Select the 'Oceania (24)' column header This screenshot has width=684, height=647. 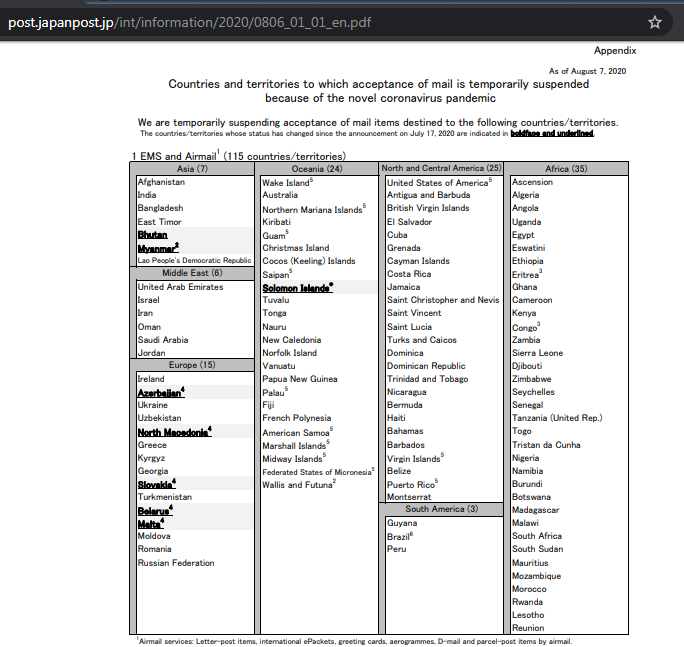pos(317,169)
